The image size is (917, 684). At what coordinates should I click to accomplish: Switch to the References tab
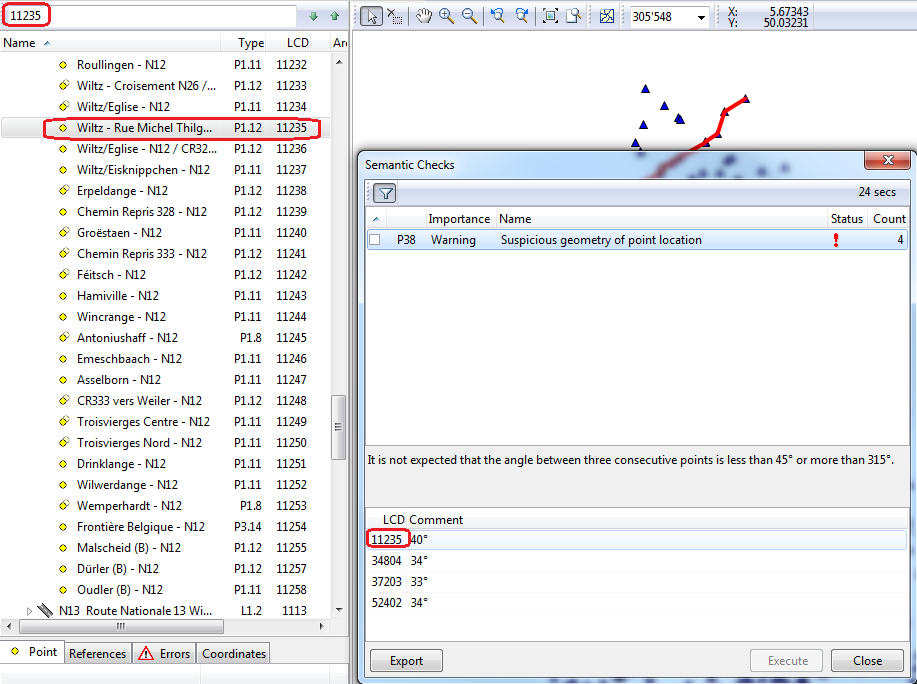97,653
